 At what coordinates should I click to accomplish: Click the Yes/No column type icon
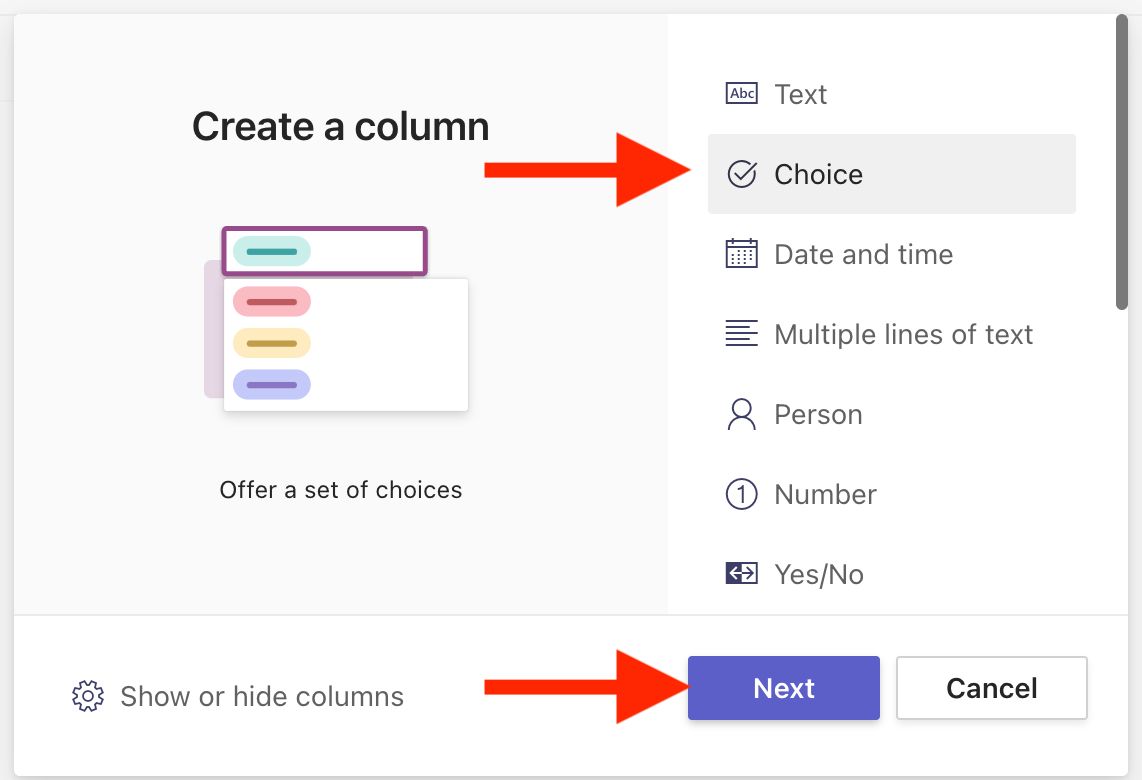pos(741,574)
